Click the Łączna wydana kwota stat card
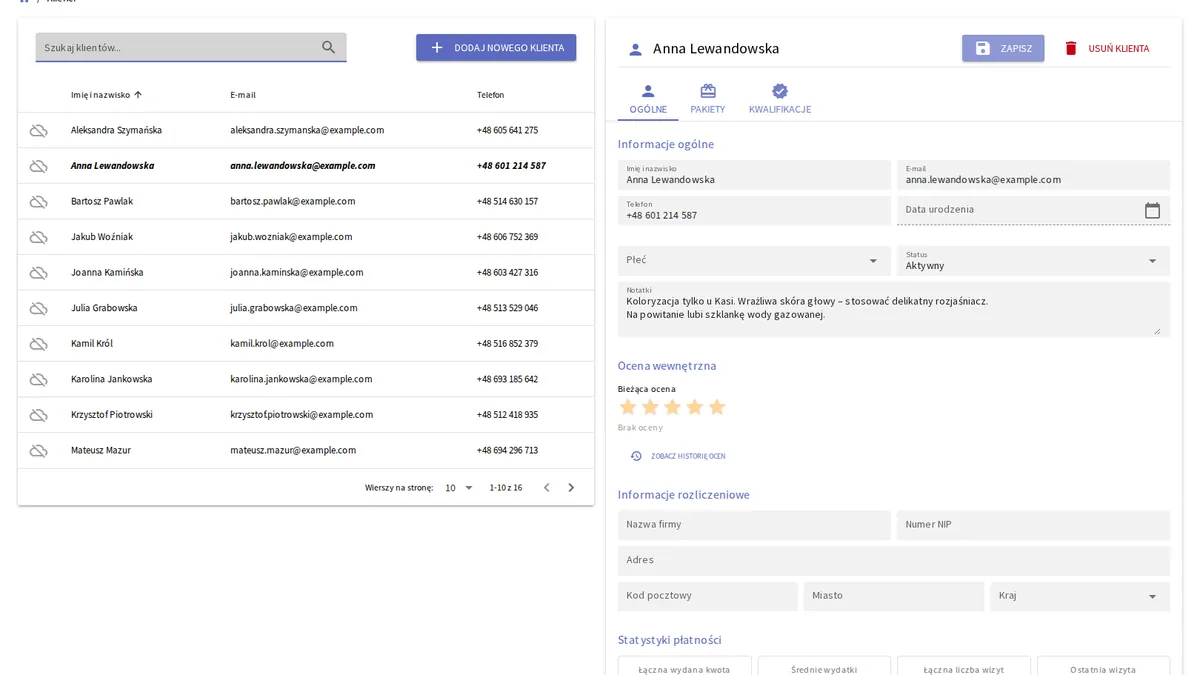 click(x=684, y=666)
